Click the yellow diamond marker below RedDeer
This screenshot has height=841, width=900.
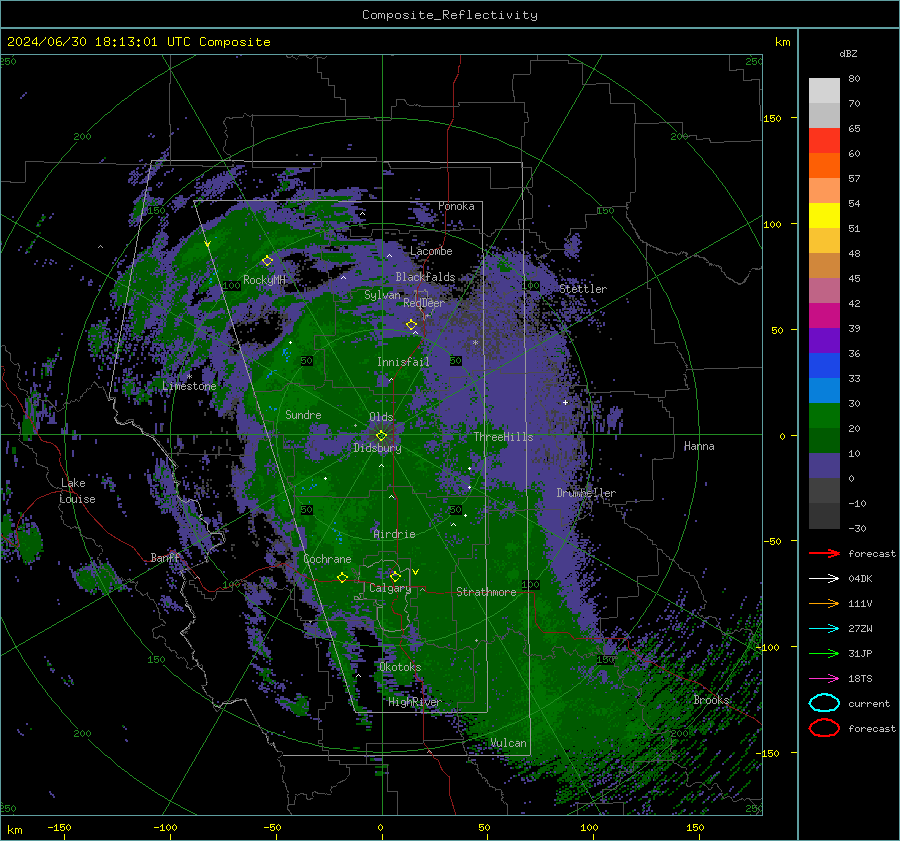411,325
